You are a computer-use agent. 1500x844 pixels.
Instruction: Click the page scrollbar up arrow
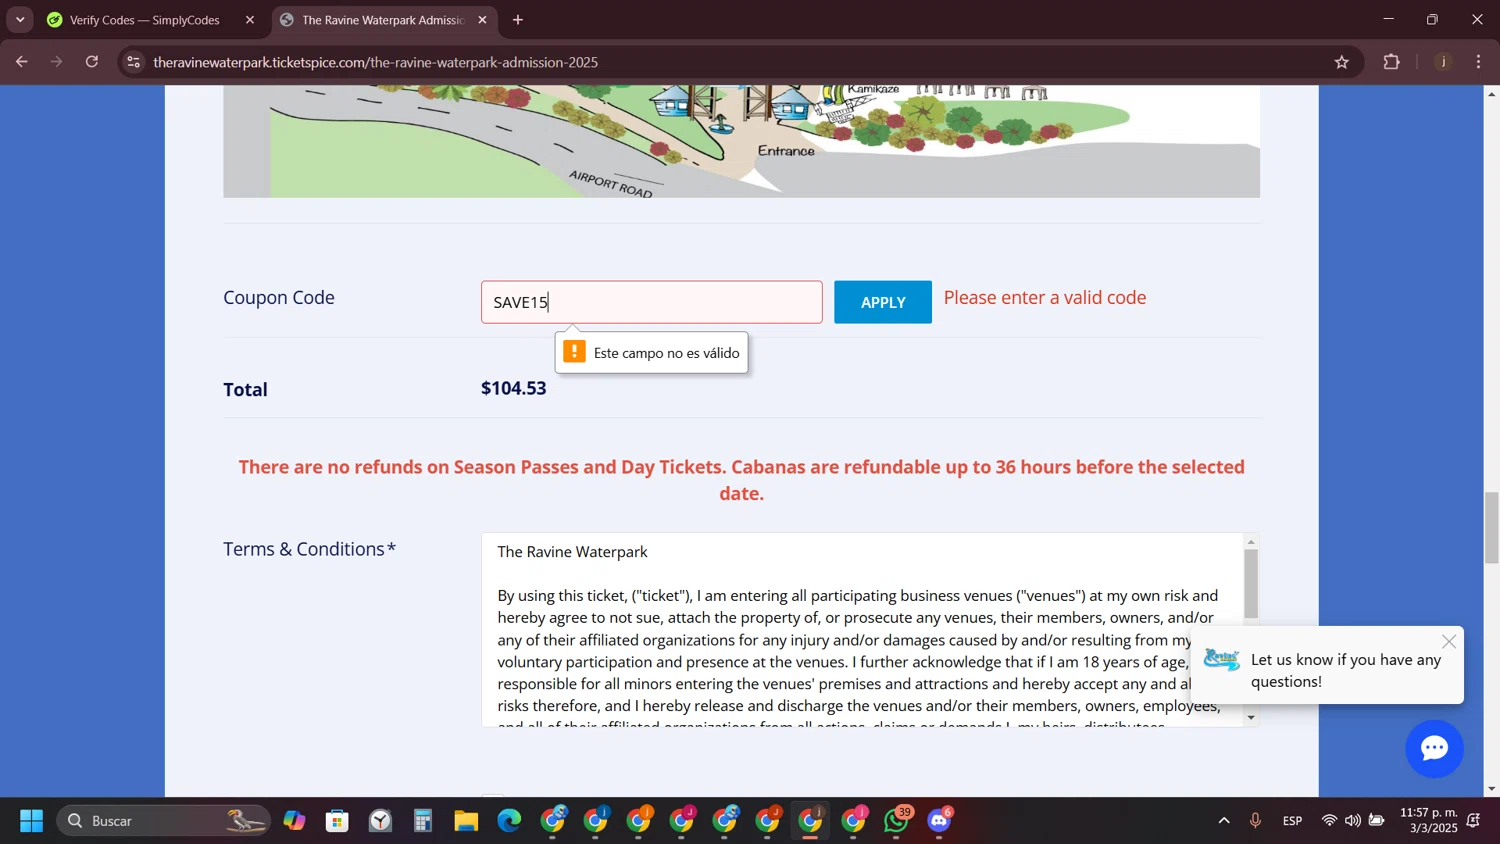[1492, 93]
